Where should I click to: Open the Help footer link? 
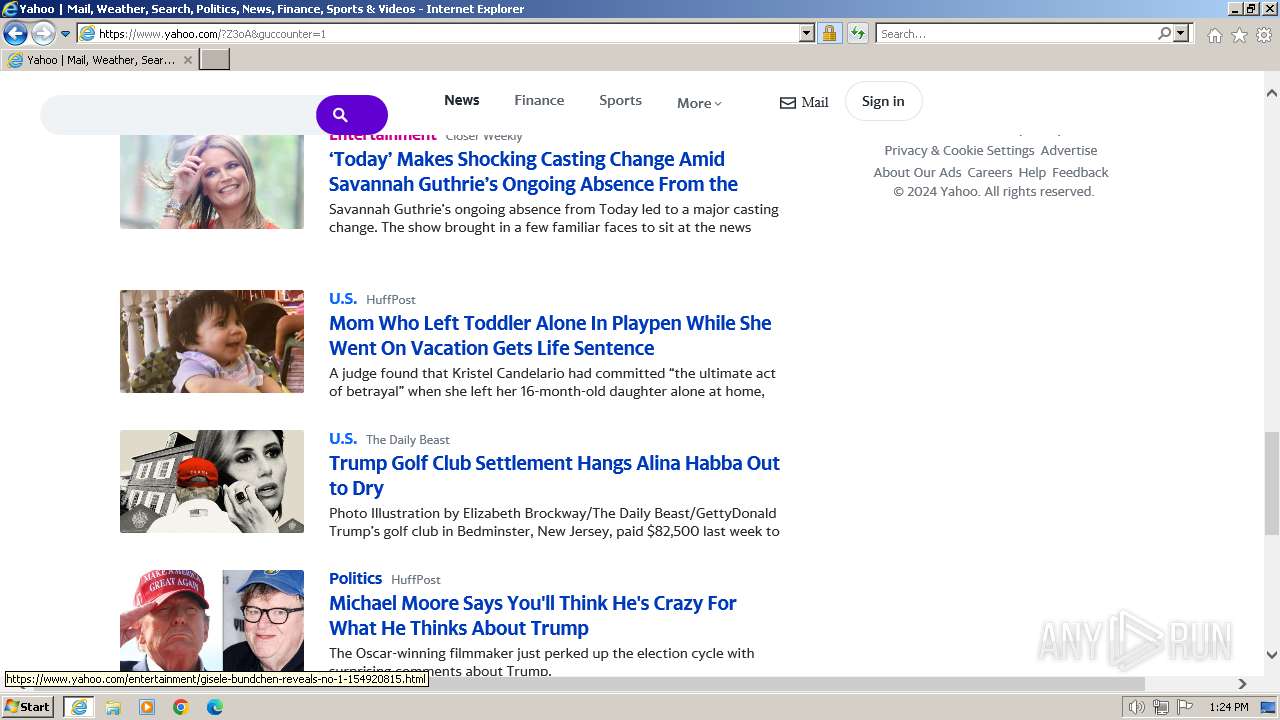tap(1032, 172)
